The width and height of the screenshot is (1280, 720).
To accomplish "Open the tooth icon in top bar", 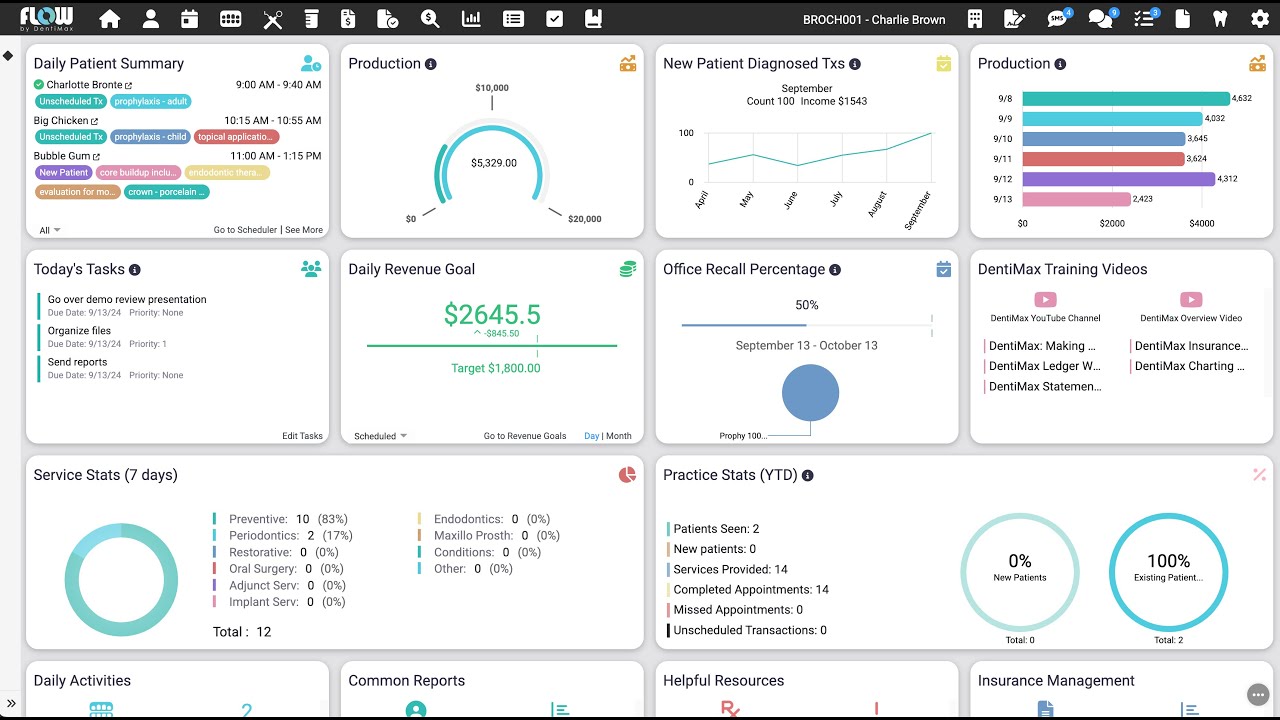I will pos(1219,19).
